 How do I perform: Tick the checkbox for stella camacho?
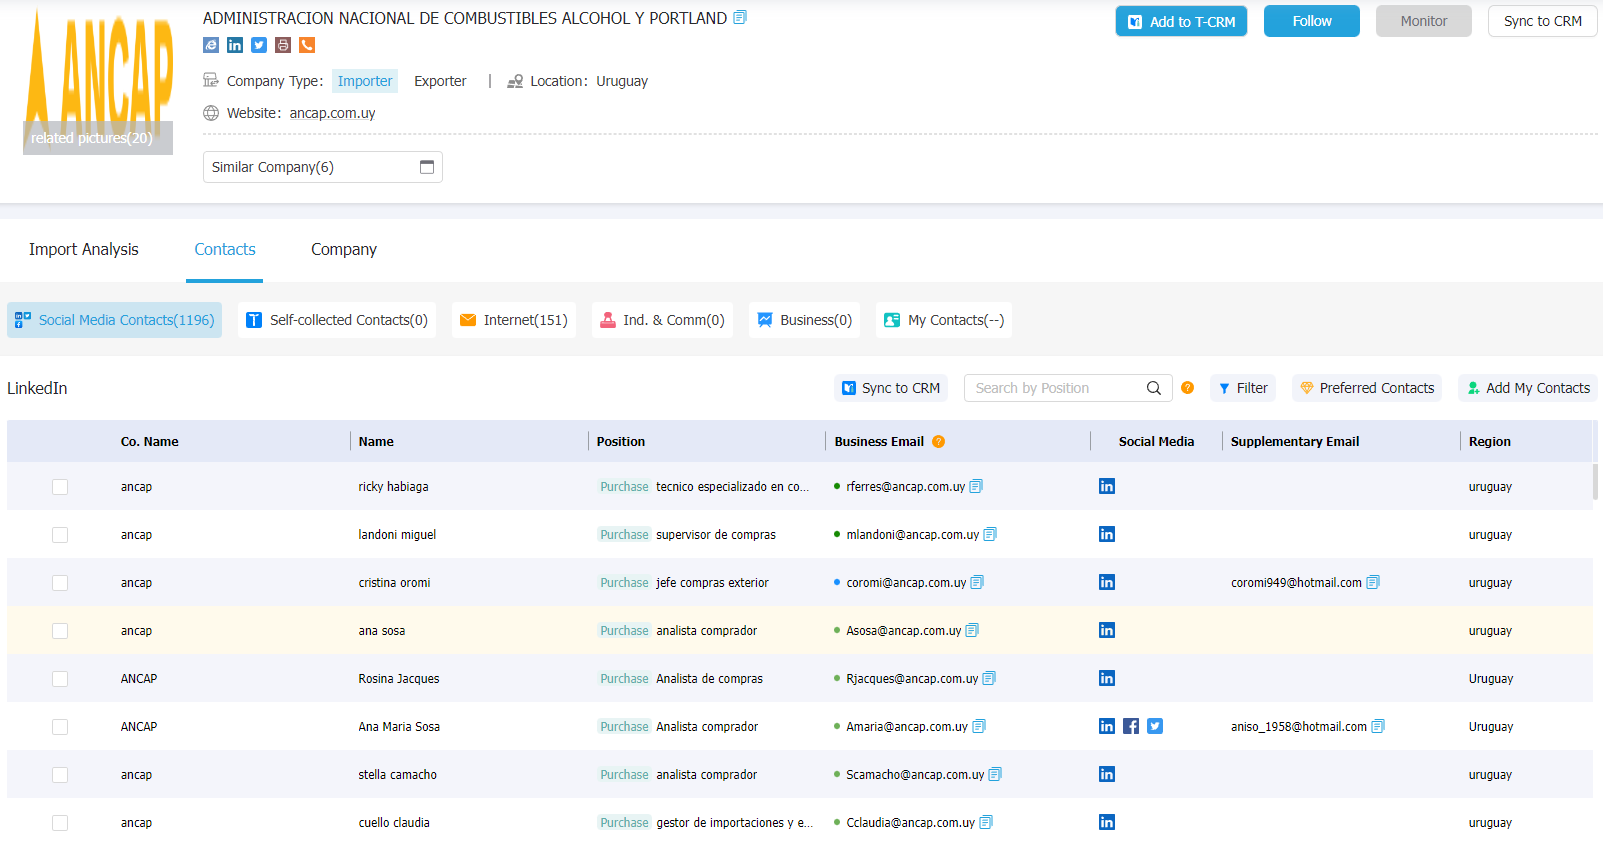point(60,775)
